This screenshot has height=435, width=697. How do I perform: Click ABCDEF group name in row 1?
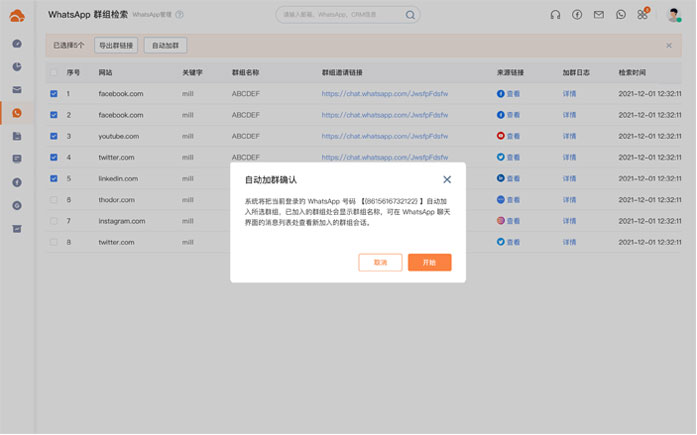(x=245, y=94)
